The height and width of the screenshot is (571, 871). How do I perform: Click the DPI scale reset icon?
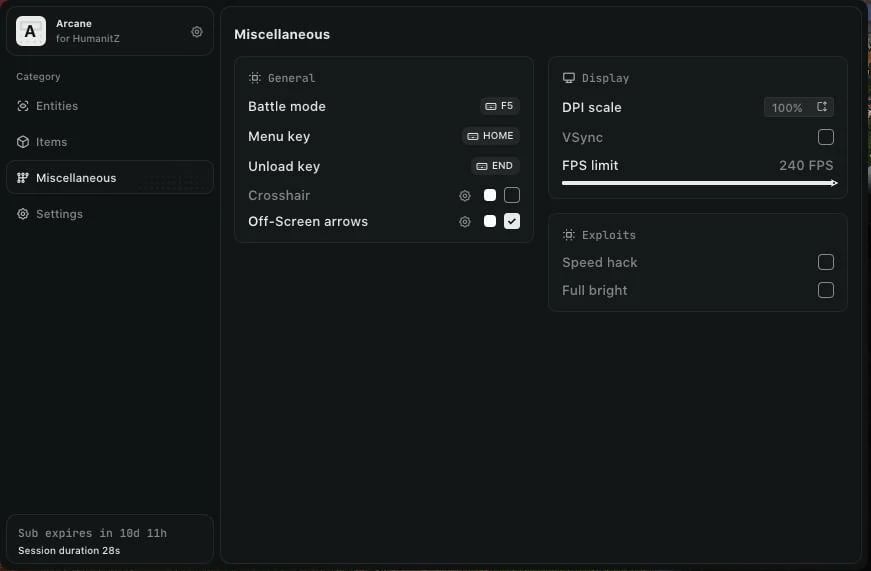pyautogui.click(x=822, y=107)
